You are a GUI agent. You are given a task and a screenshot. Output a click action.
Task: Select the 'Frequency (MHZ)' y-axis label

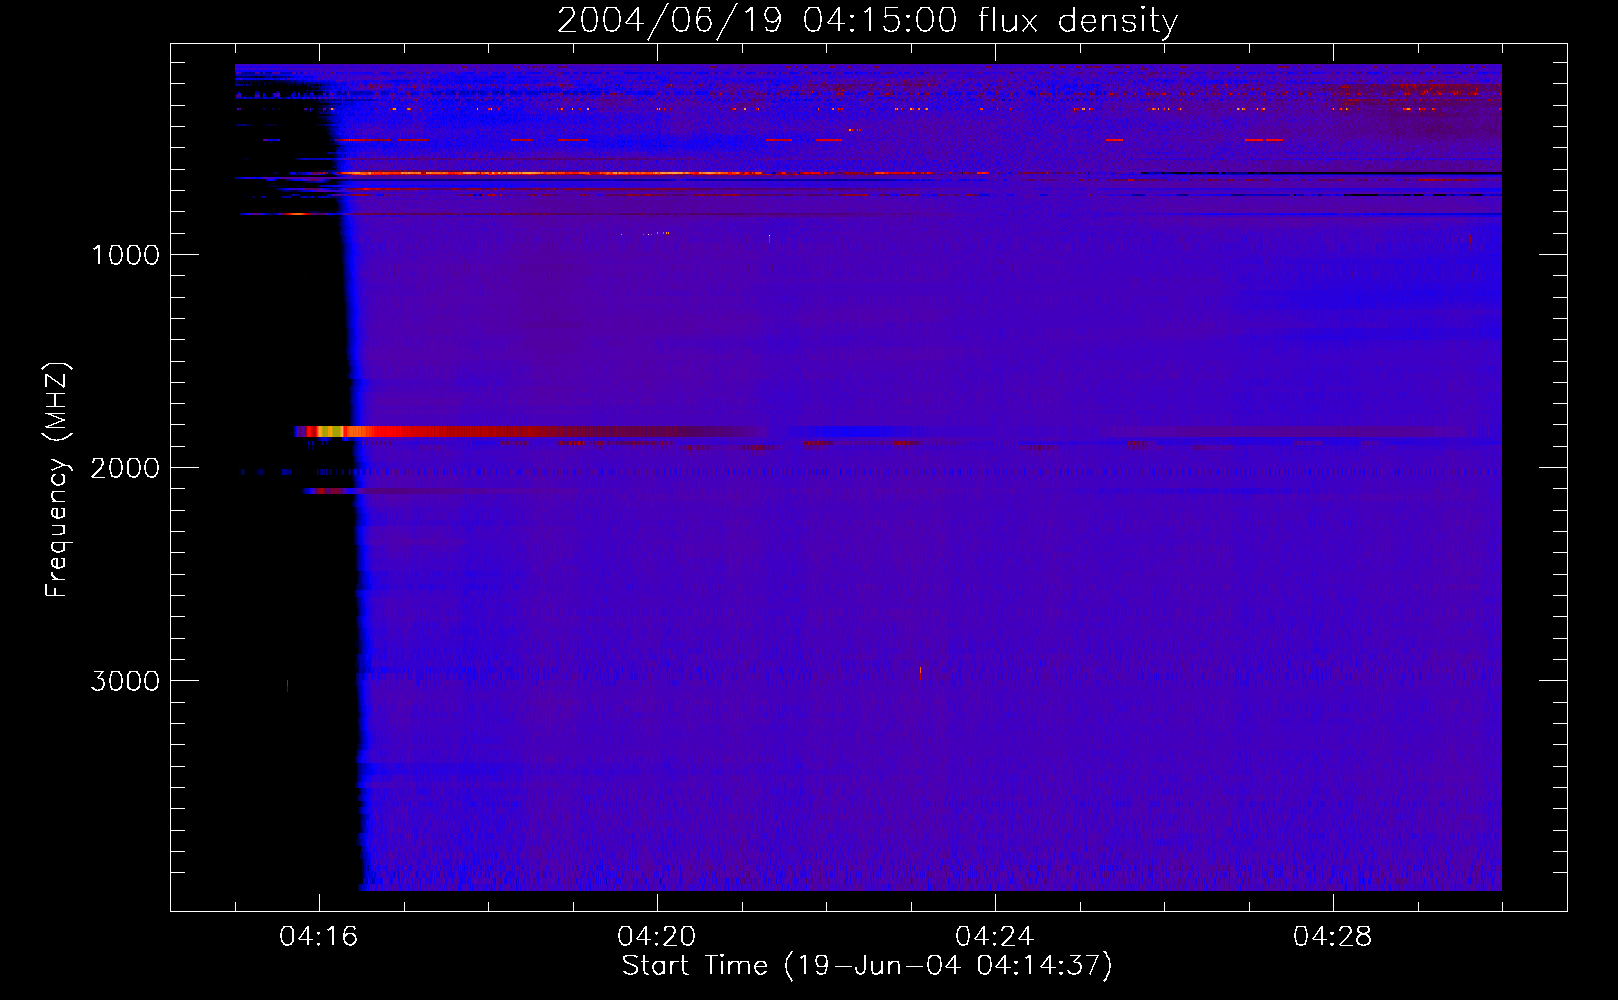tap(57, 480)
